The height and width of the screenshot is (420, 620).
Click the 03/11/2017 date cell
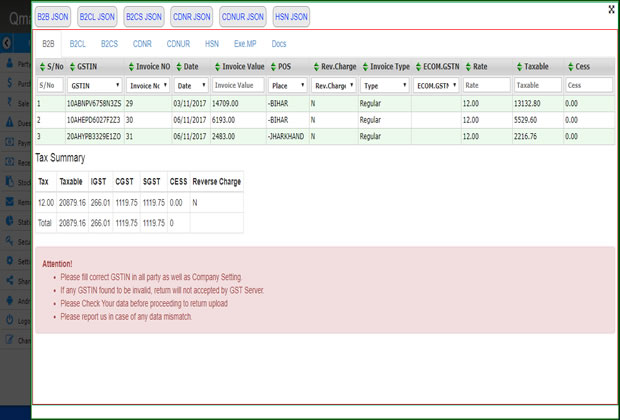pos(191,104)
